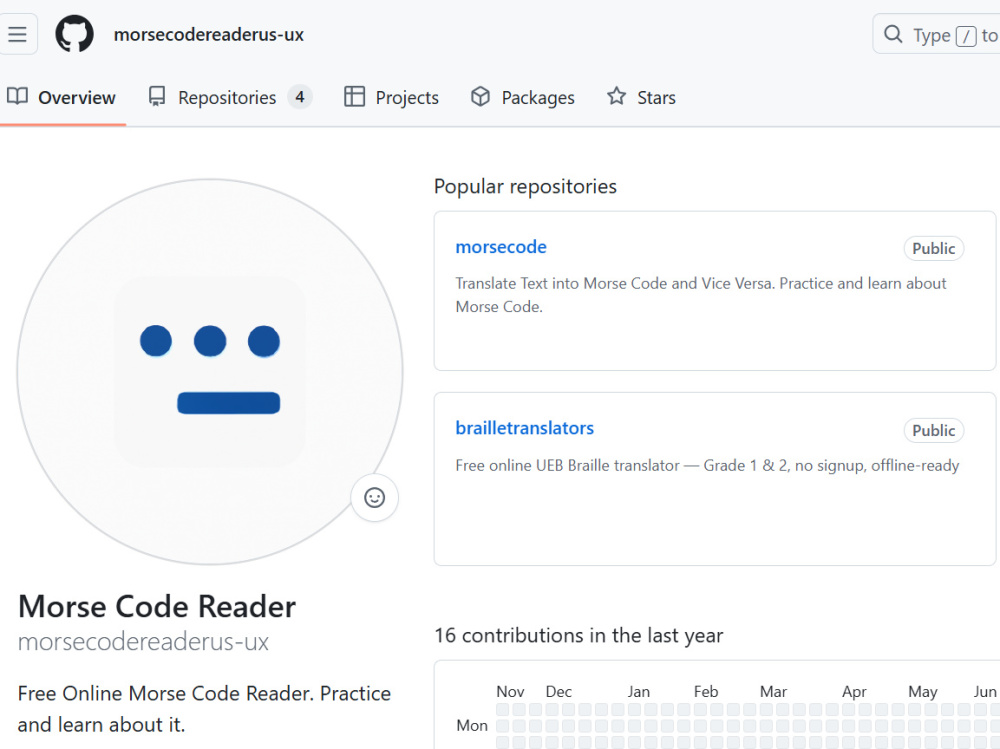Select the May label in the contribution graph
Image resolution: width=1000 pixels, height=749 pixels.
(923, 692)
